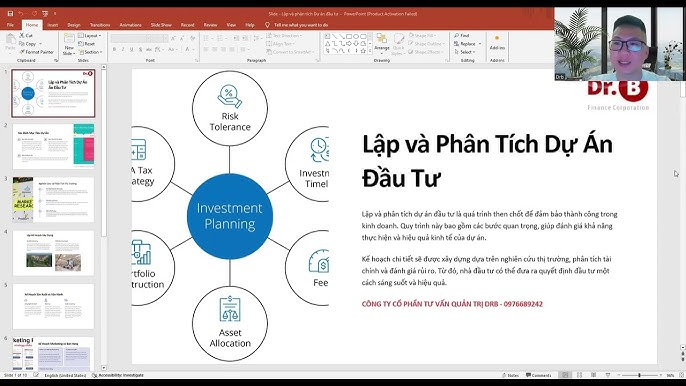Undo the last action
This screenshot has height=386, width=686.
click(21, 14)
